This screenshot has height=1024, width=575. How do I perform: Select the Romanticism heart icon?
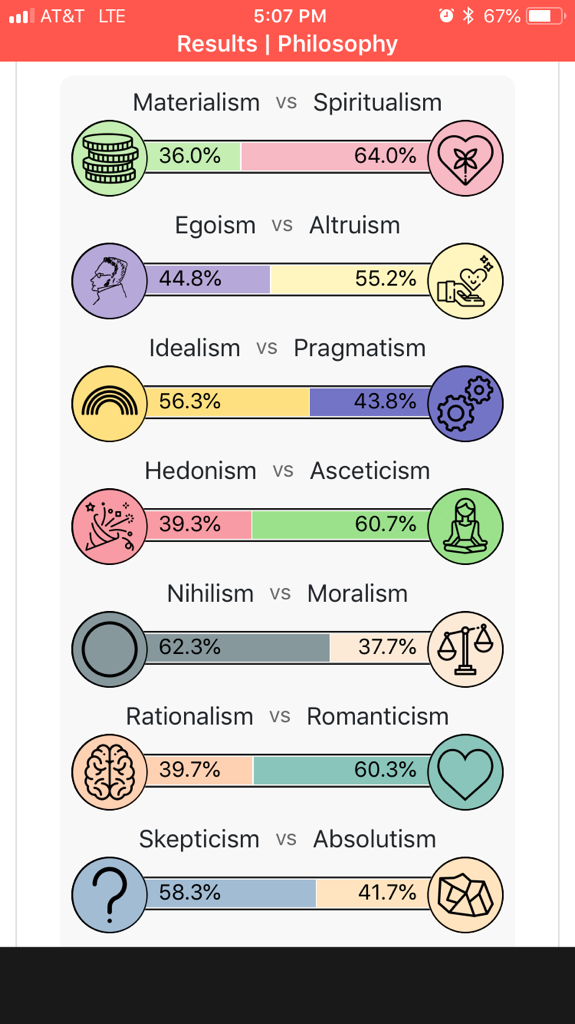pyautogui.click(x=465, y=771)
